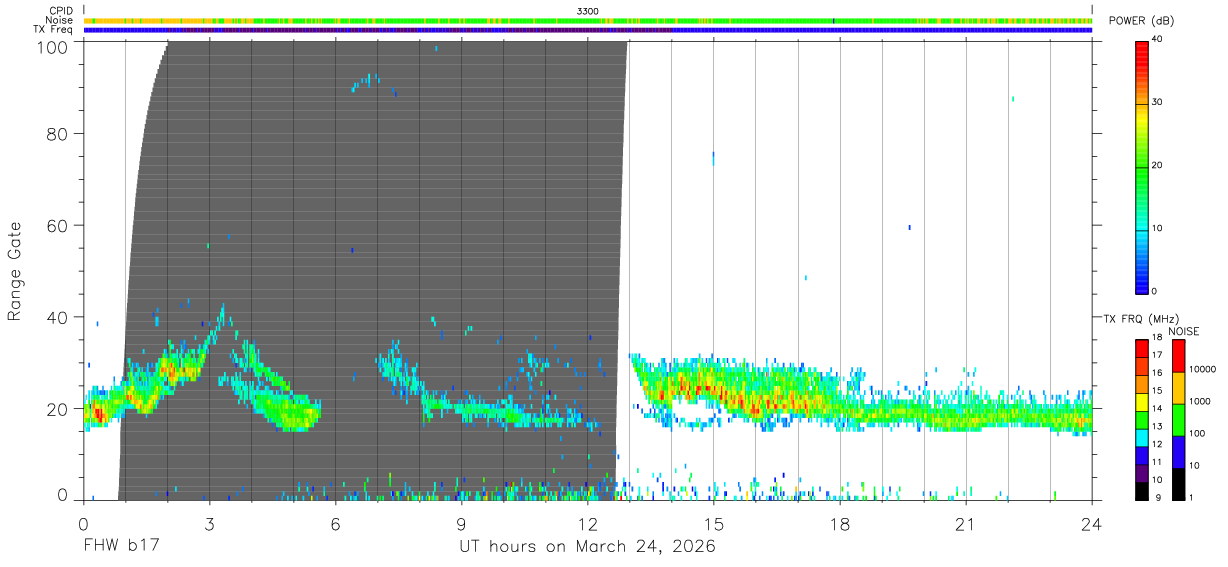This screenshot has width=1228, height=567.
Task: Click x-axis tick label 3
Action: [209, 524]
